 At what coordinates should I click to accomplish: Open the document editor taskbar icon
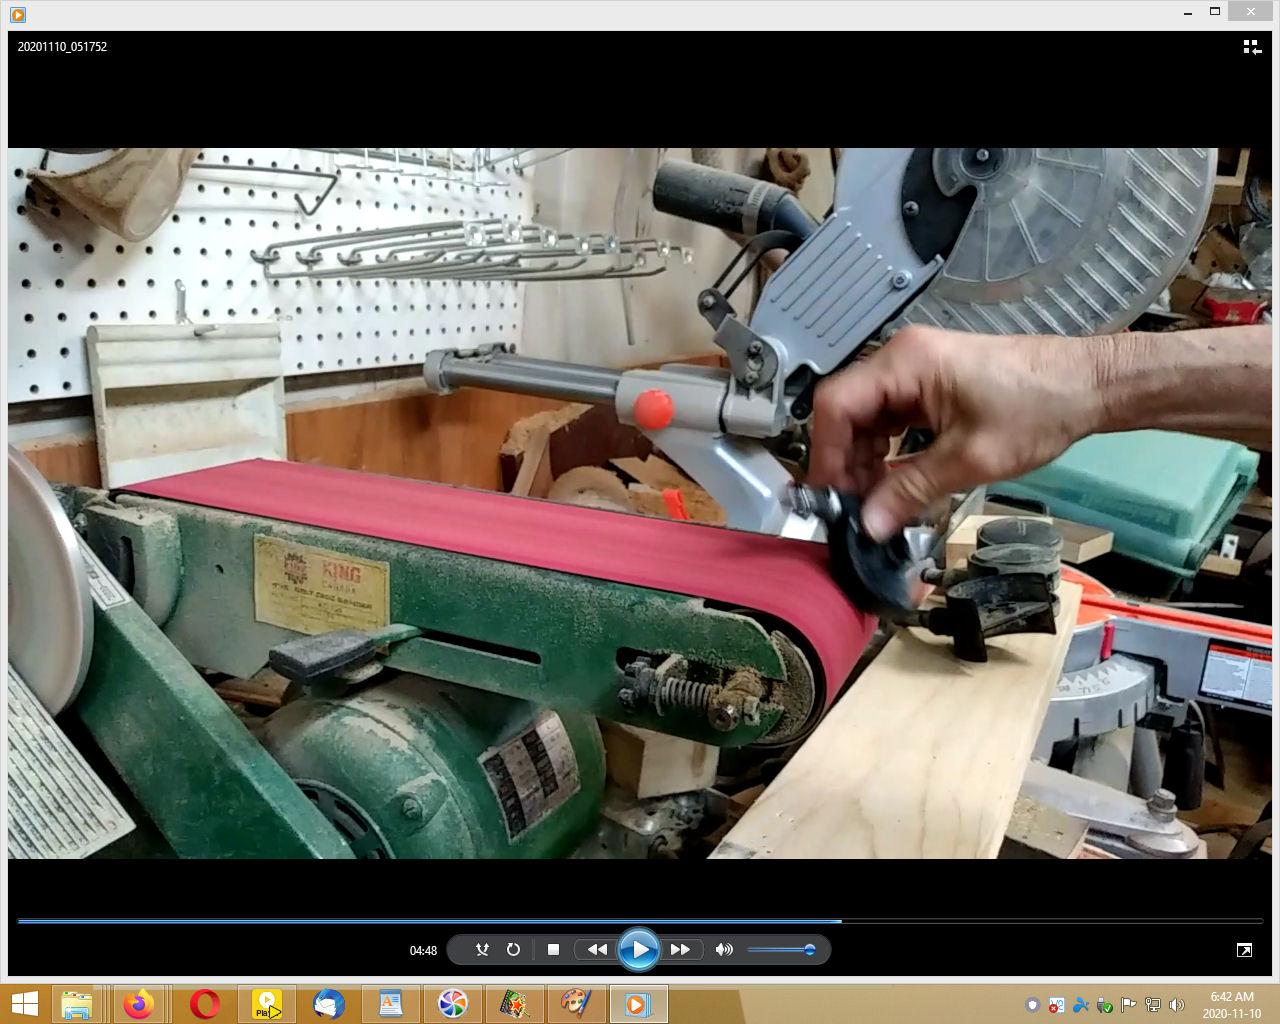[x=391, y=1003]
